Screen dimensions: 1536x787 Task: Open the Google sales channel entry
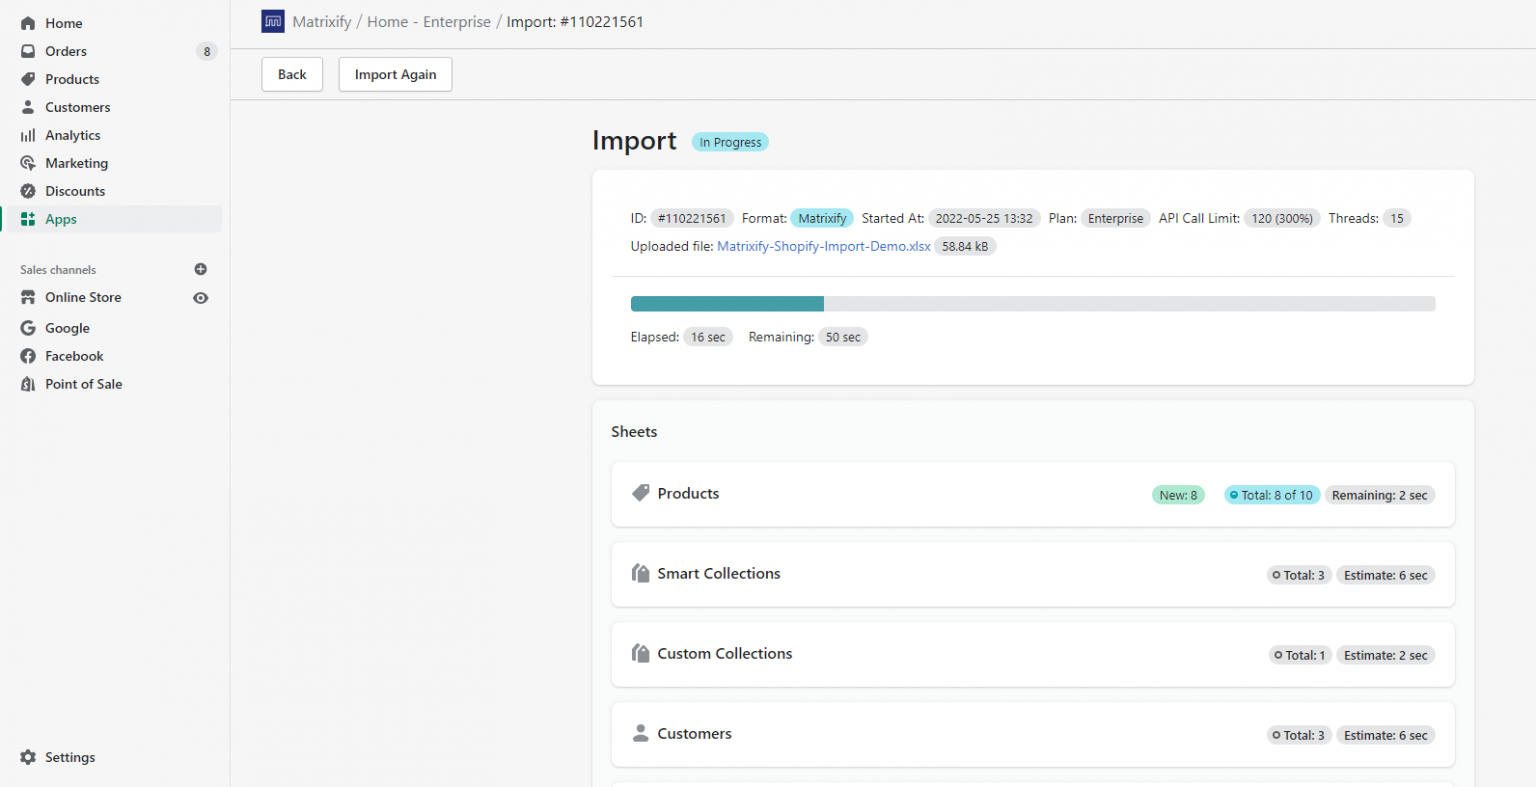pos(66,328)
